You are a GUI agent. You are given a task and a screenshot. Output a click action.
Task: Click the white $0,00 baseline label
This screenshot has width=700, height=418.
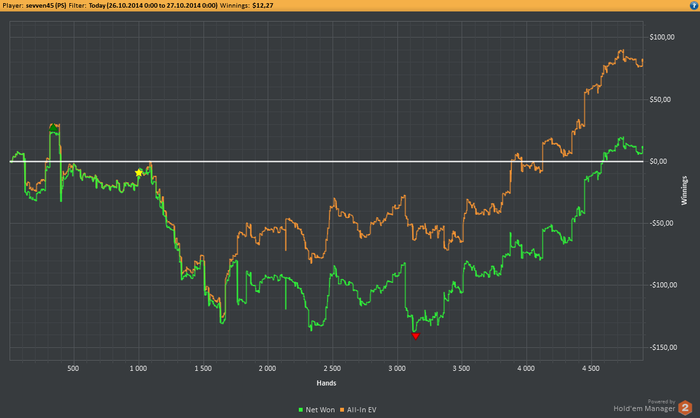pyautogui.click(x=660, y=161)
